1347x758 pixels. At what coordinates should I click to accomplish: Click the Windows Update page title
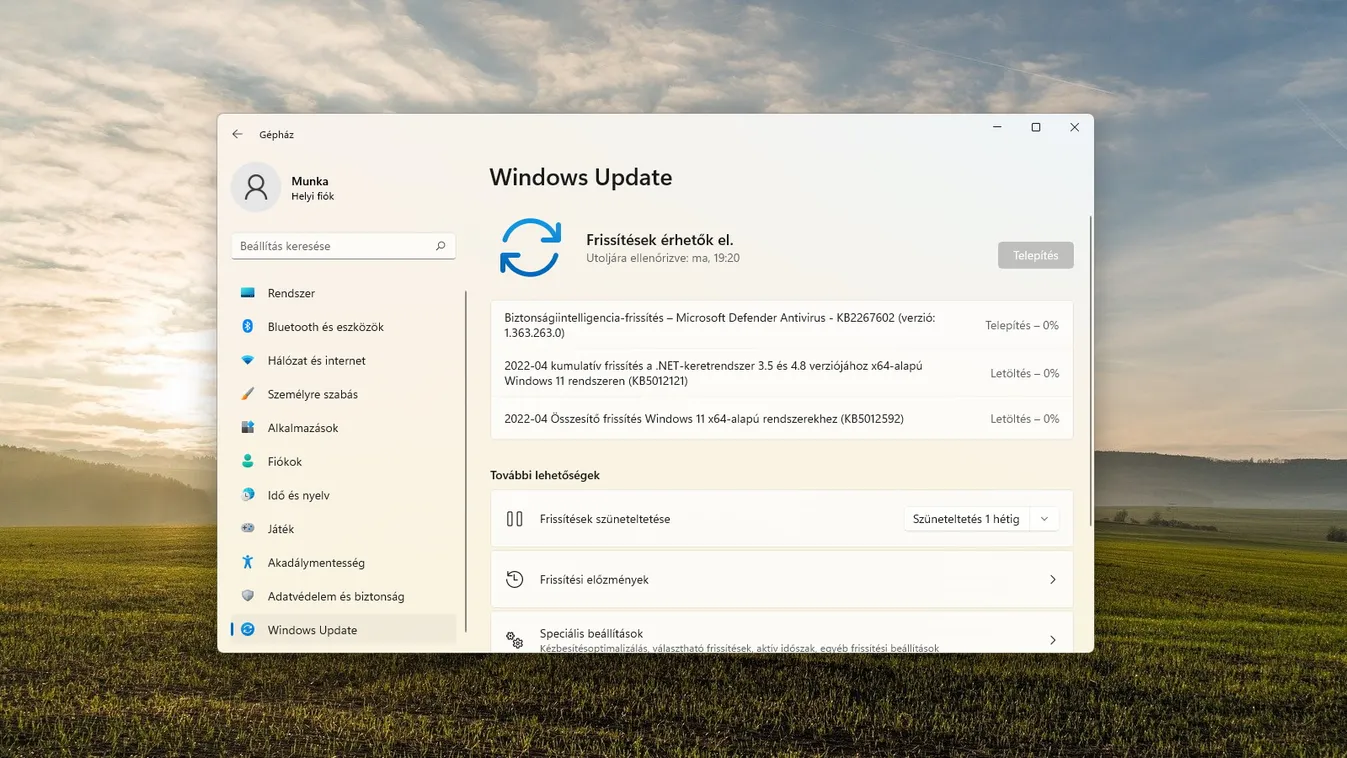[580, 178]
